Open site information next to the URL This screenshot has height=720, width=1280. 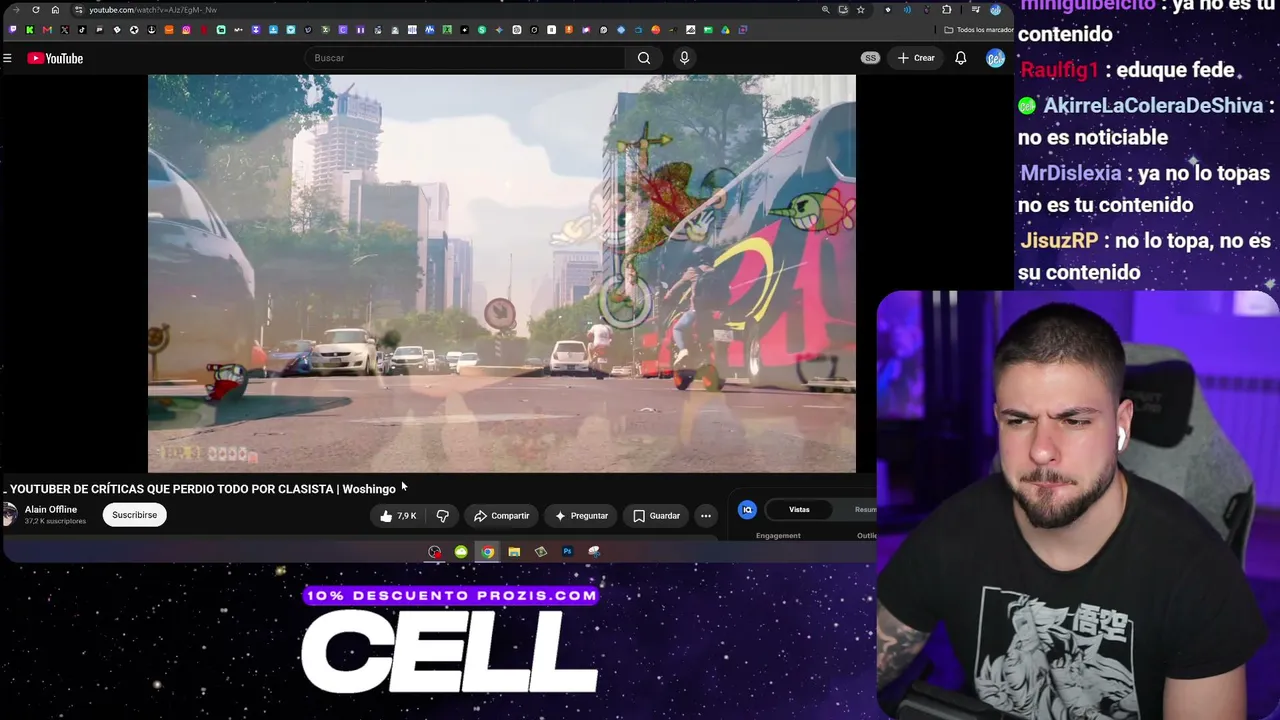pos(79,10)
